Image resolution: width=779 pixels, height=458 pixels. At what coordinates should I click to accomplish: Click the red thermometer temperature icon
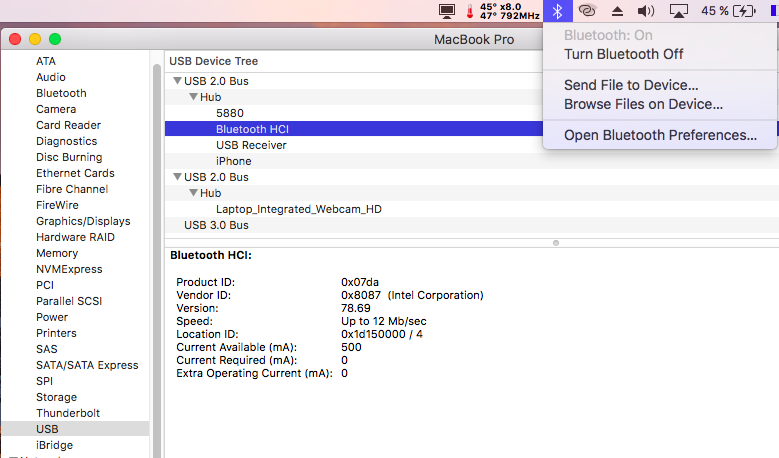469,11
